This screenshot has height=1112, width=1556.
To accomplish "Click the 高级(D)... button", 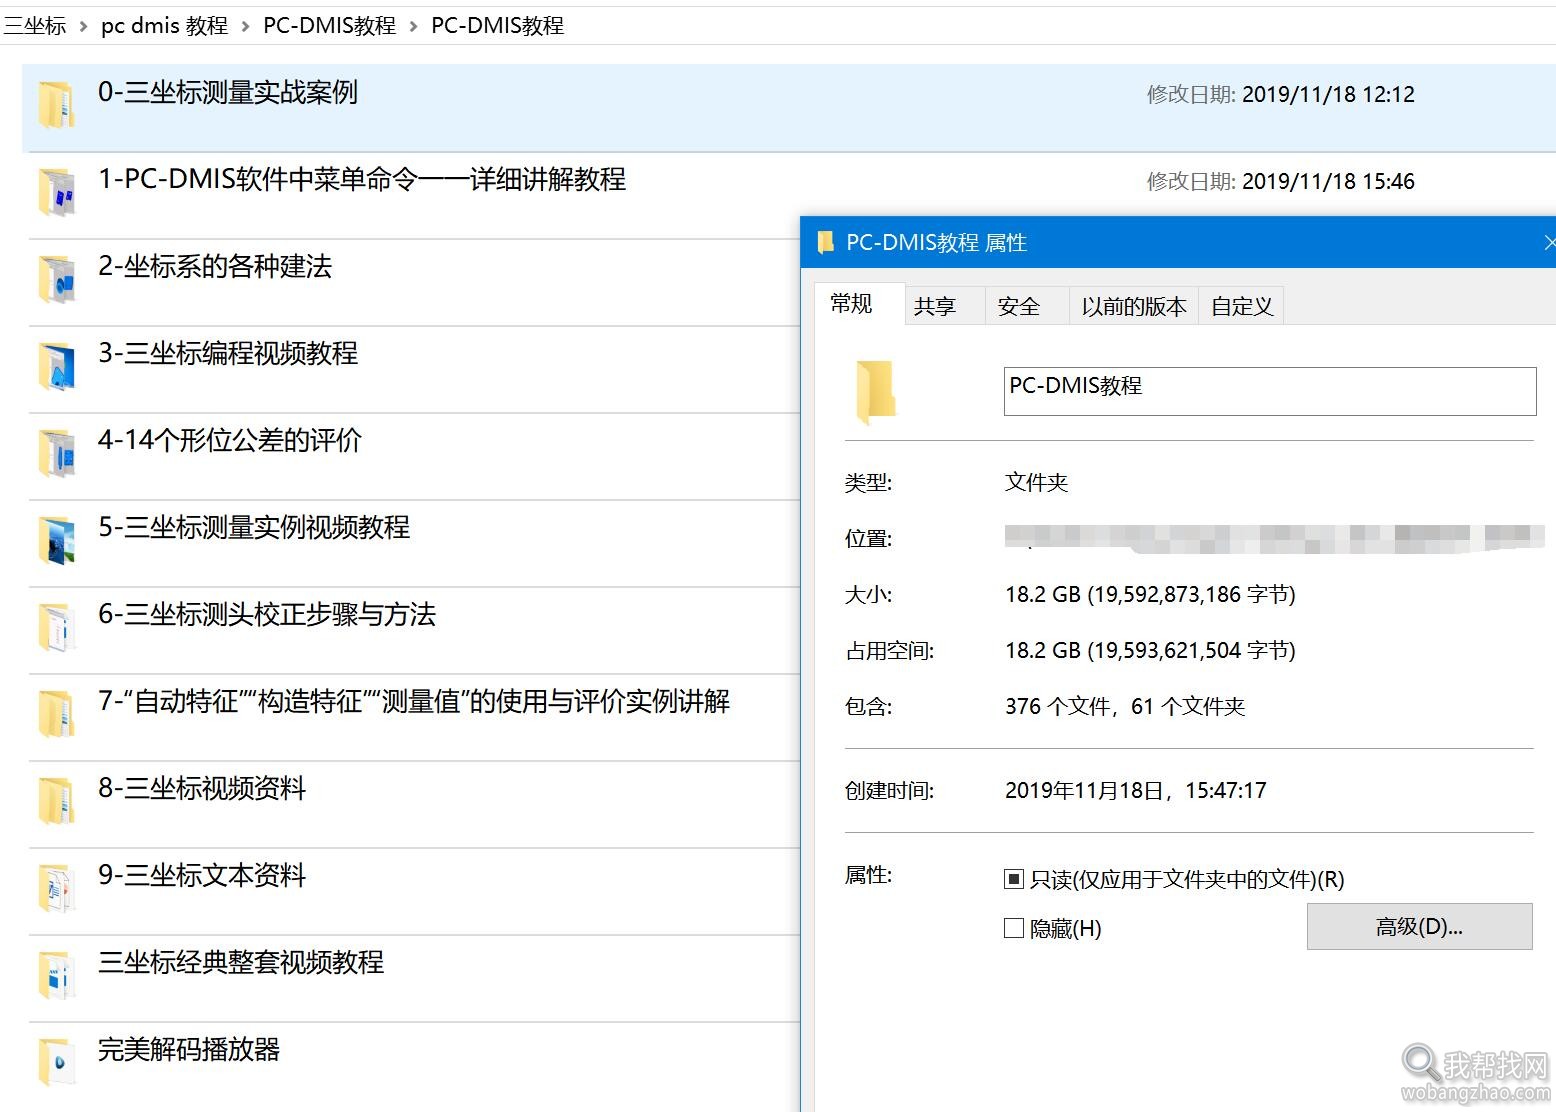I will [x=1419, y=927].
